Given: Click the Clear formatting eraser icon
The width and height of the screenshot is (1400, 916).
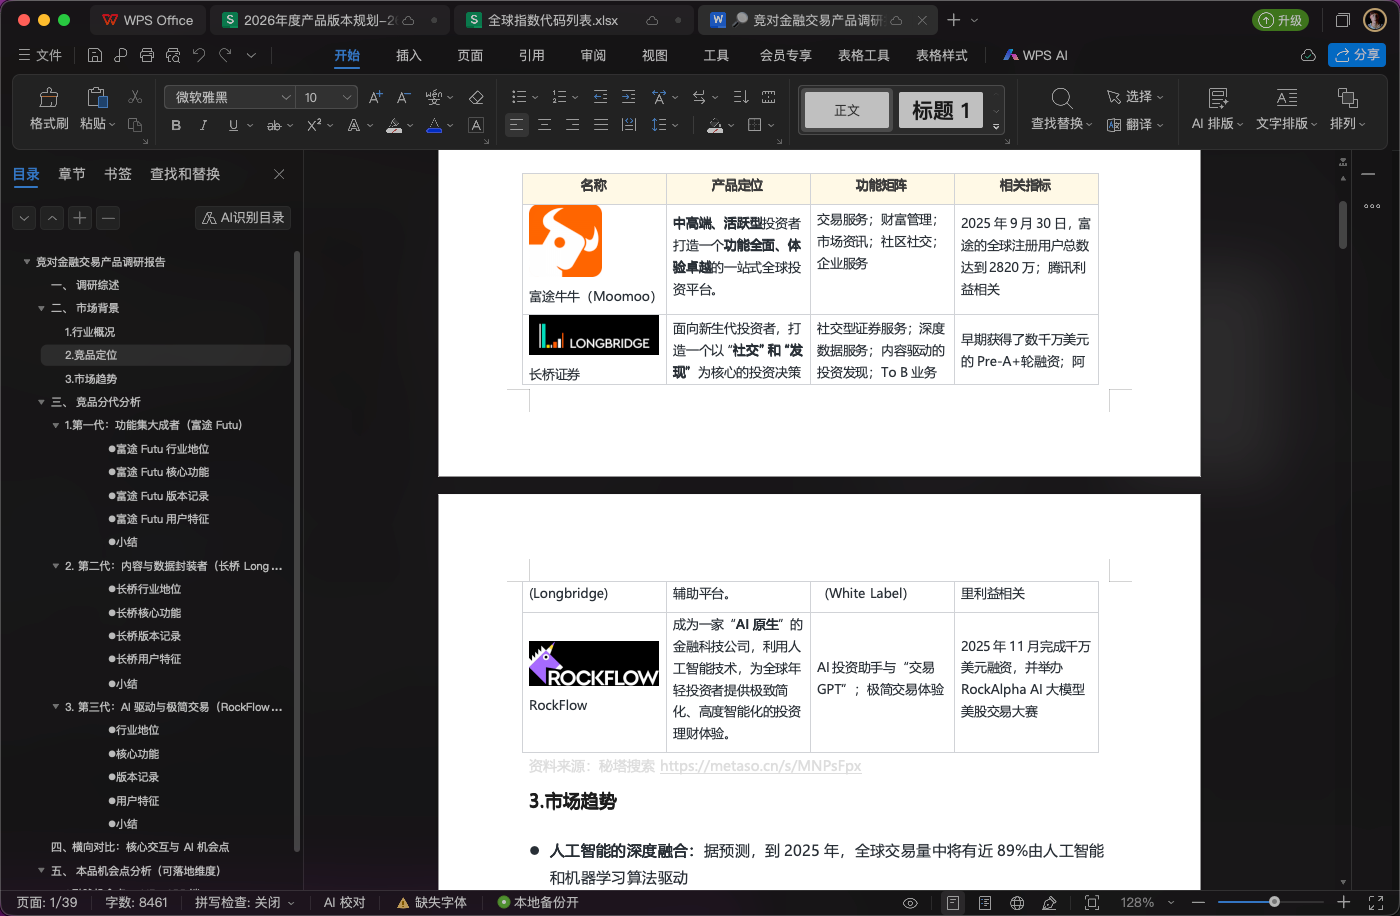Looking at the screenshot, I should pos(476,97).
